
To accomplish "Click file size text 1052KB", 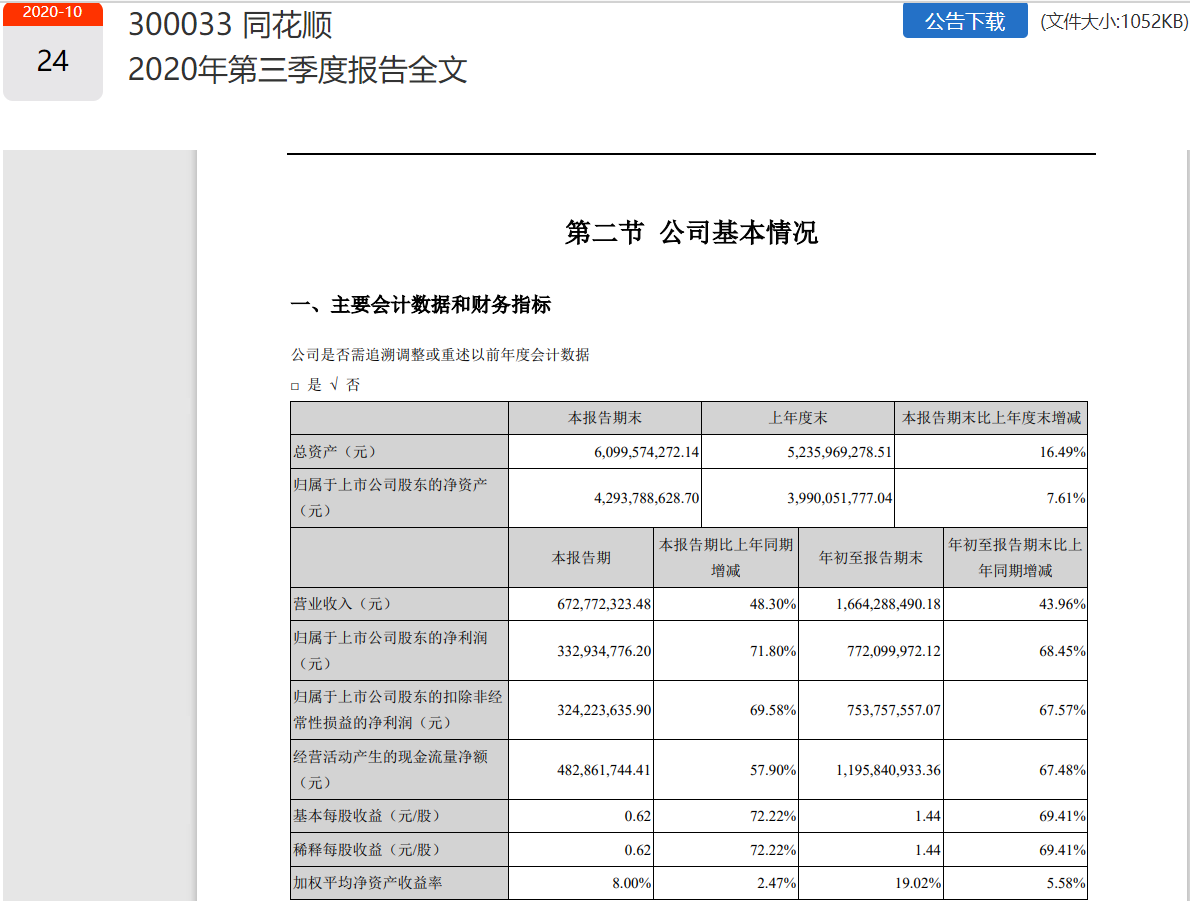I will click(1114, 21).
